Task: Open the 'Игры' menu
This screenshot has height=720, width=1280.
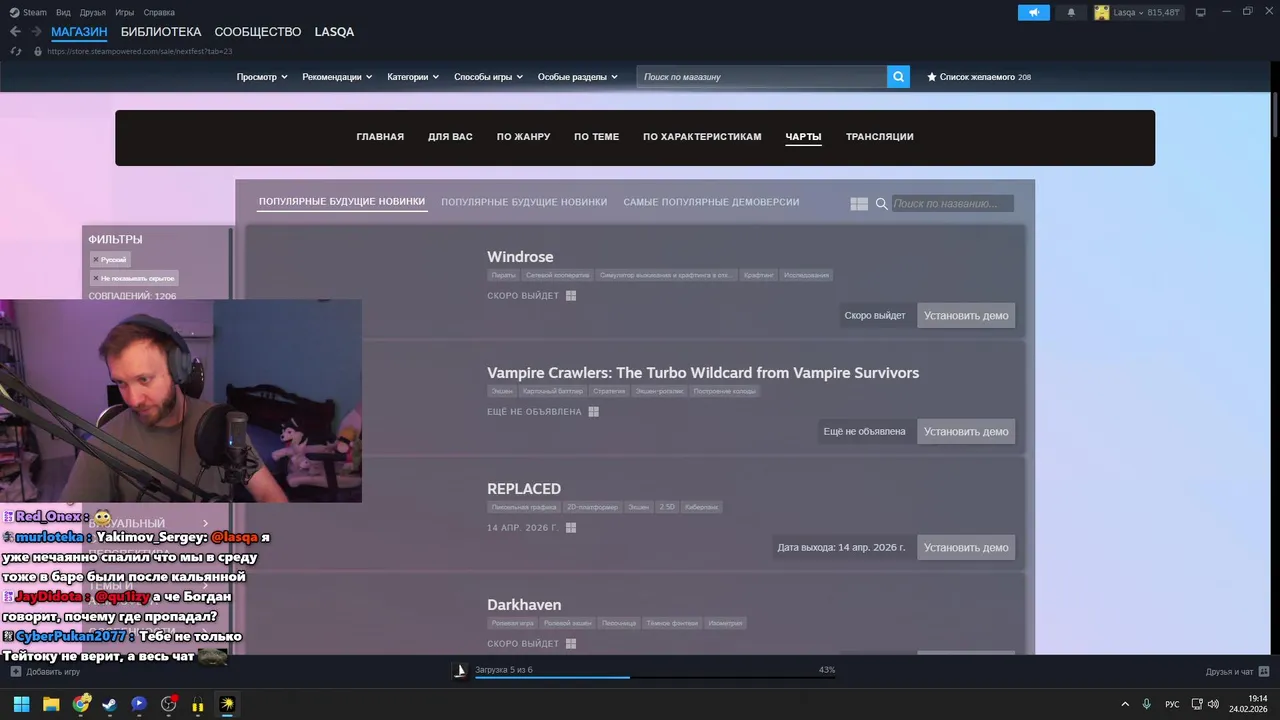Action: [124, 12]
